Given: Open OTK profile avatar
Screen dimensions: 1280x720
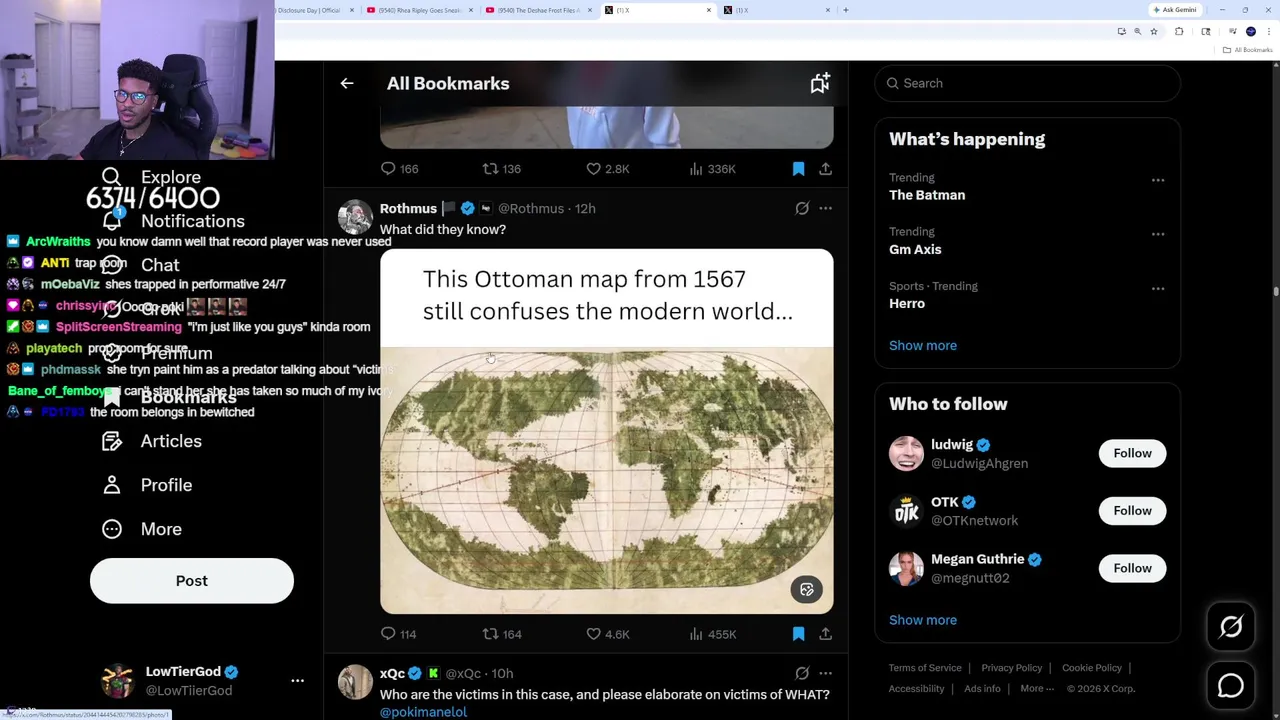Looking at the screenshot, I should (x=906, y=511).
